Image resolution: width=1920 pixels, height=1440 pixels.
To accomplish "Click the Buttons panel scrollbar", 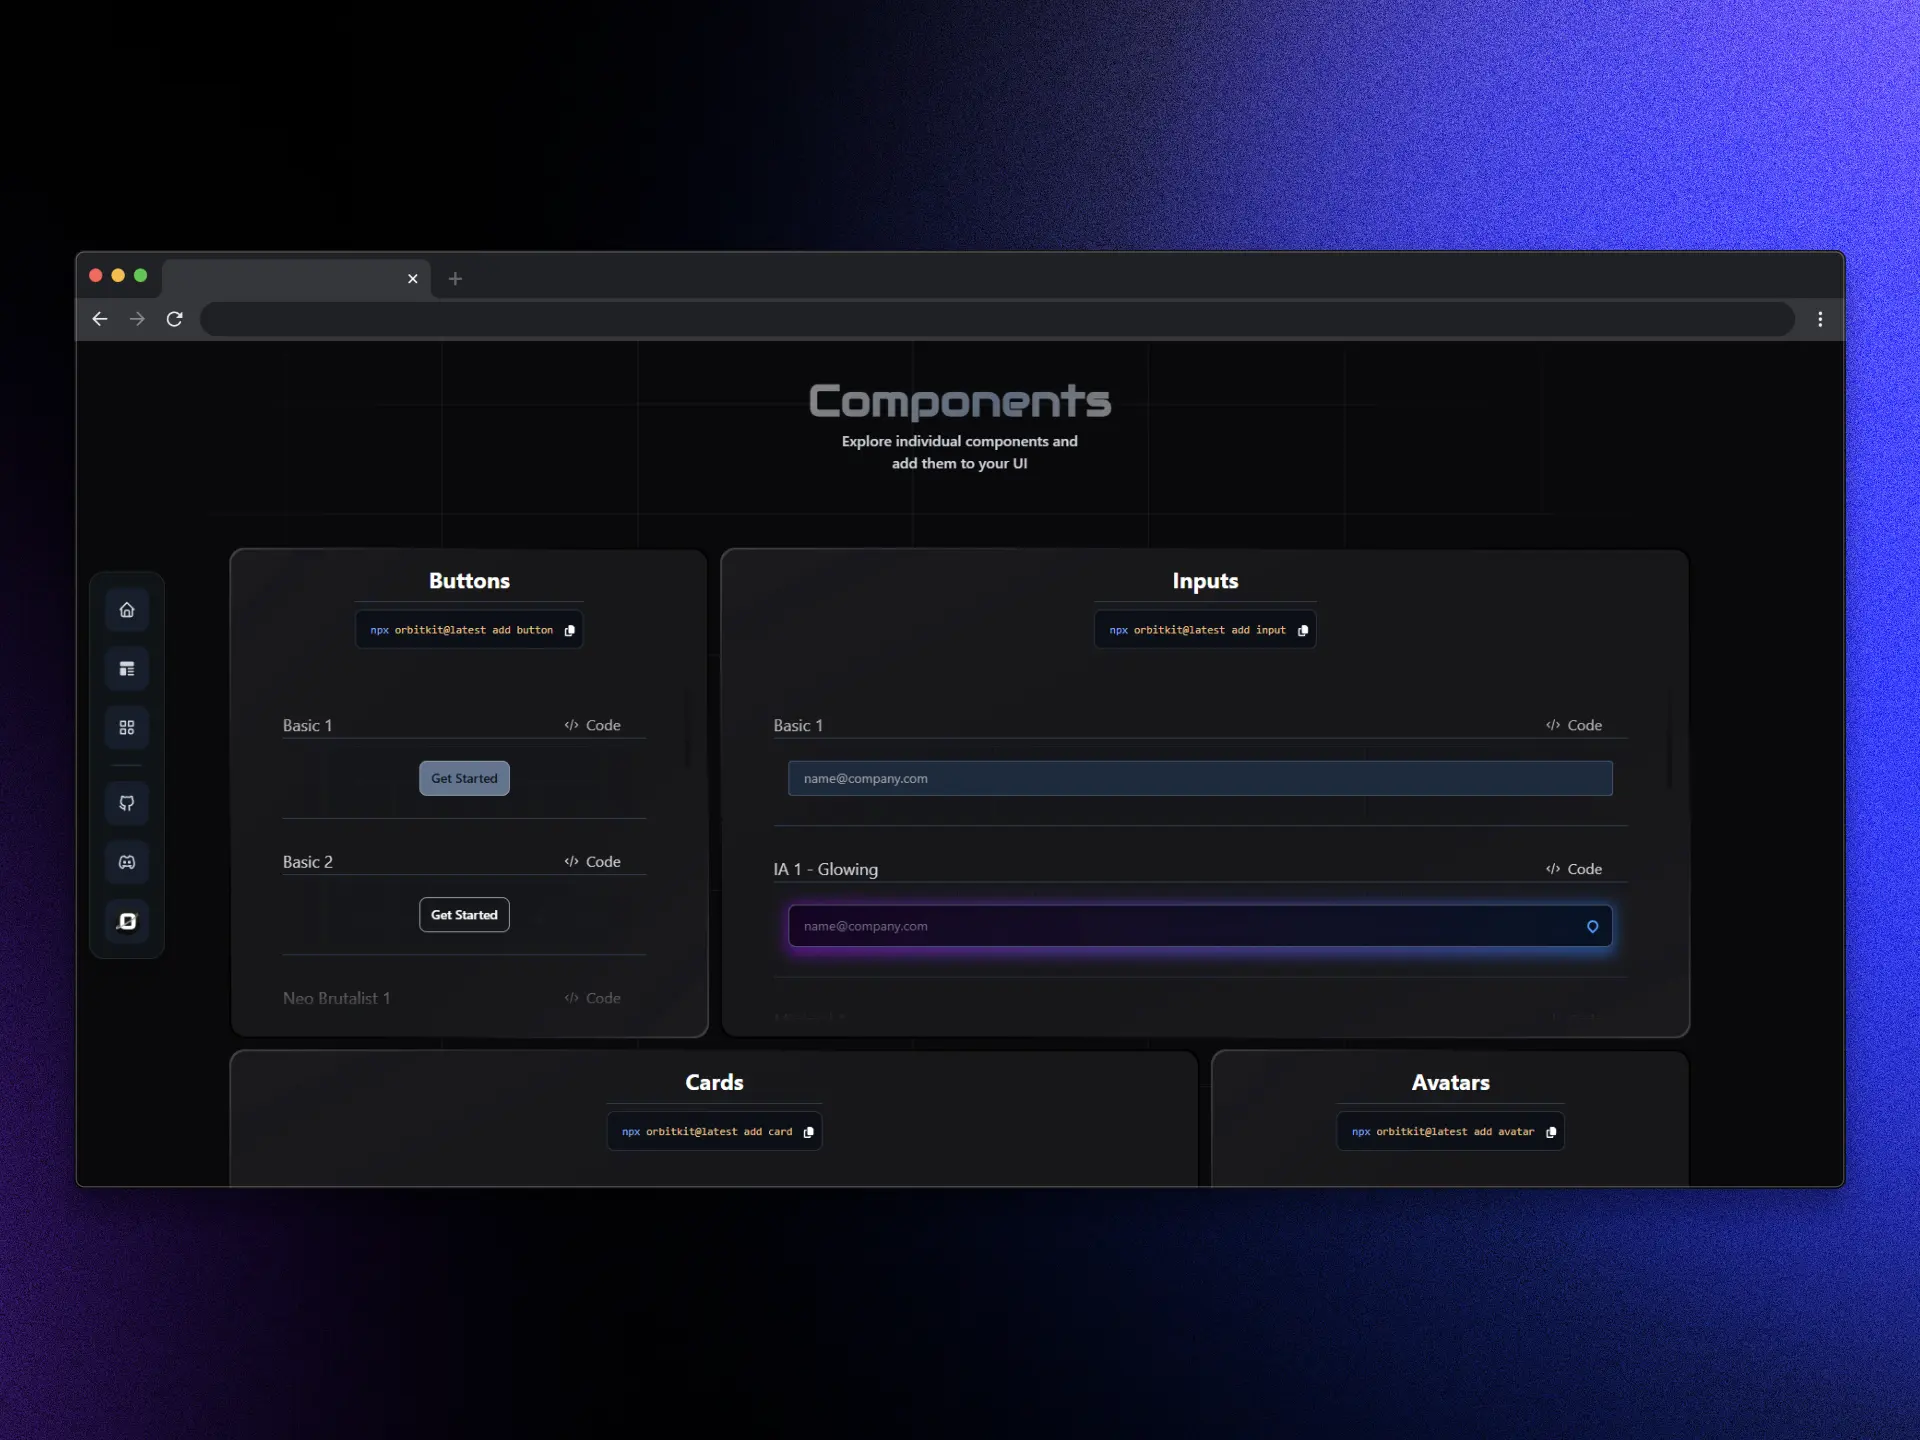I will 688,728.
